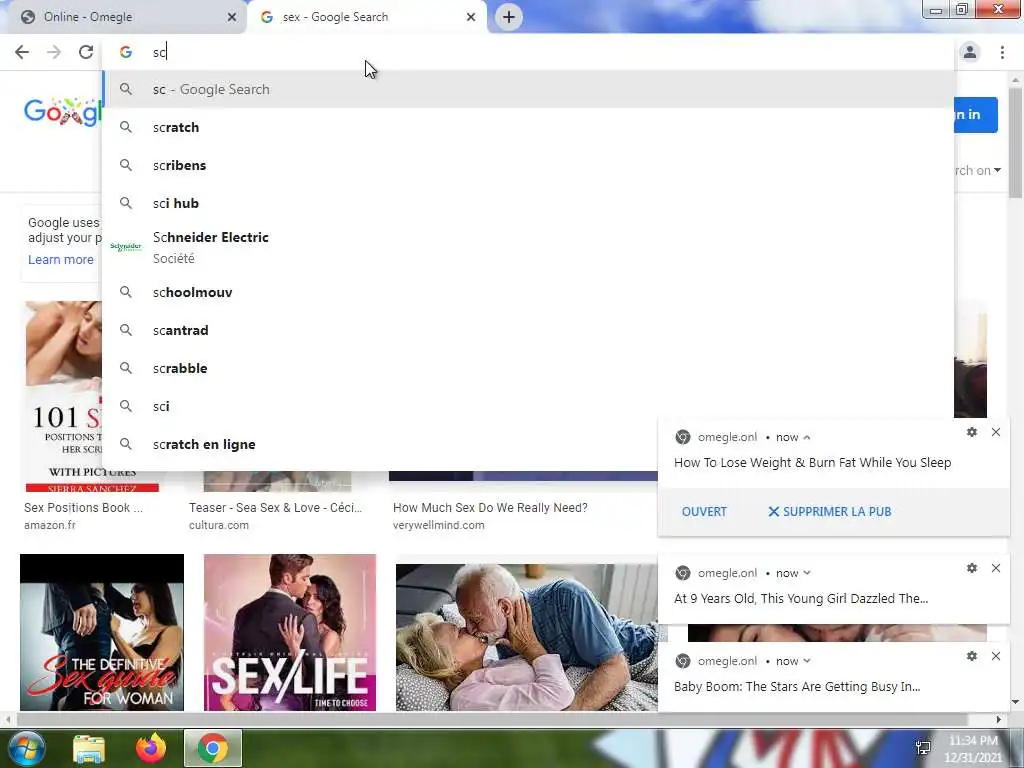The height and width of the screenshot is (768, 1024).
Task: Click the Google logo on the page
Action: pyautogui.click(x=62, y=112)
